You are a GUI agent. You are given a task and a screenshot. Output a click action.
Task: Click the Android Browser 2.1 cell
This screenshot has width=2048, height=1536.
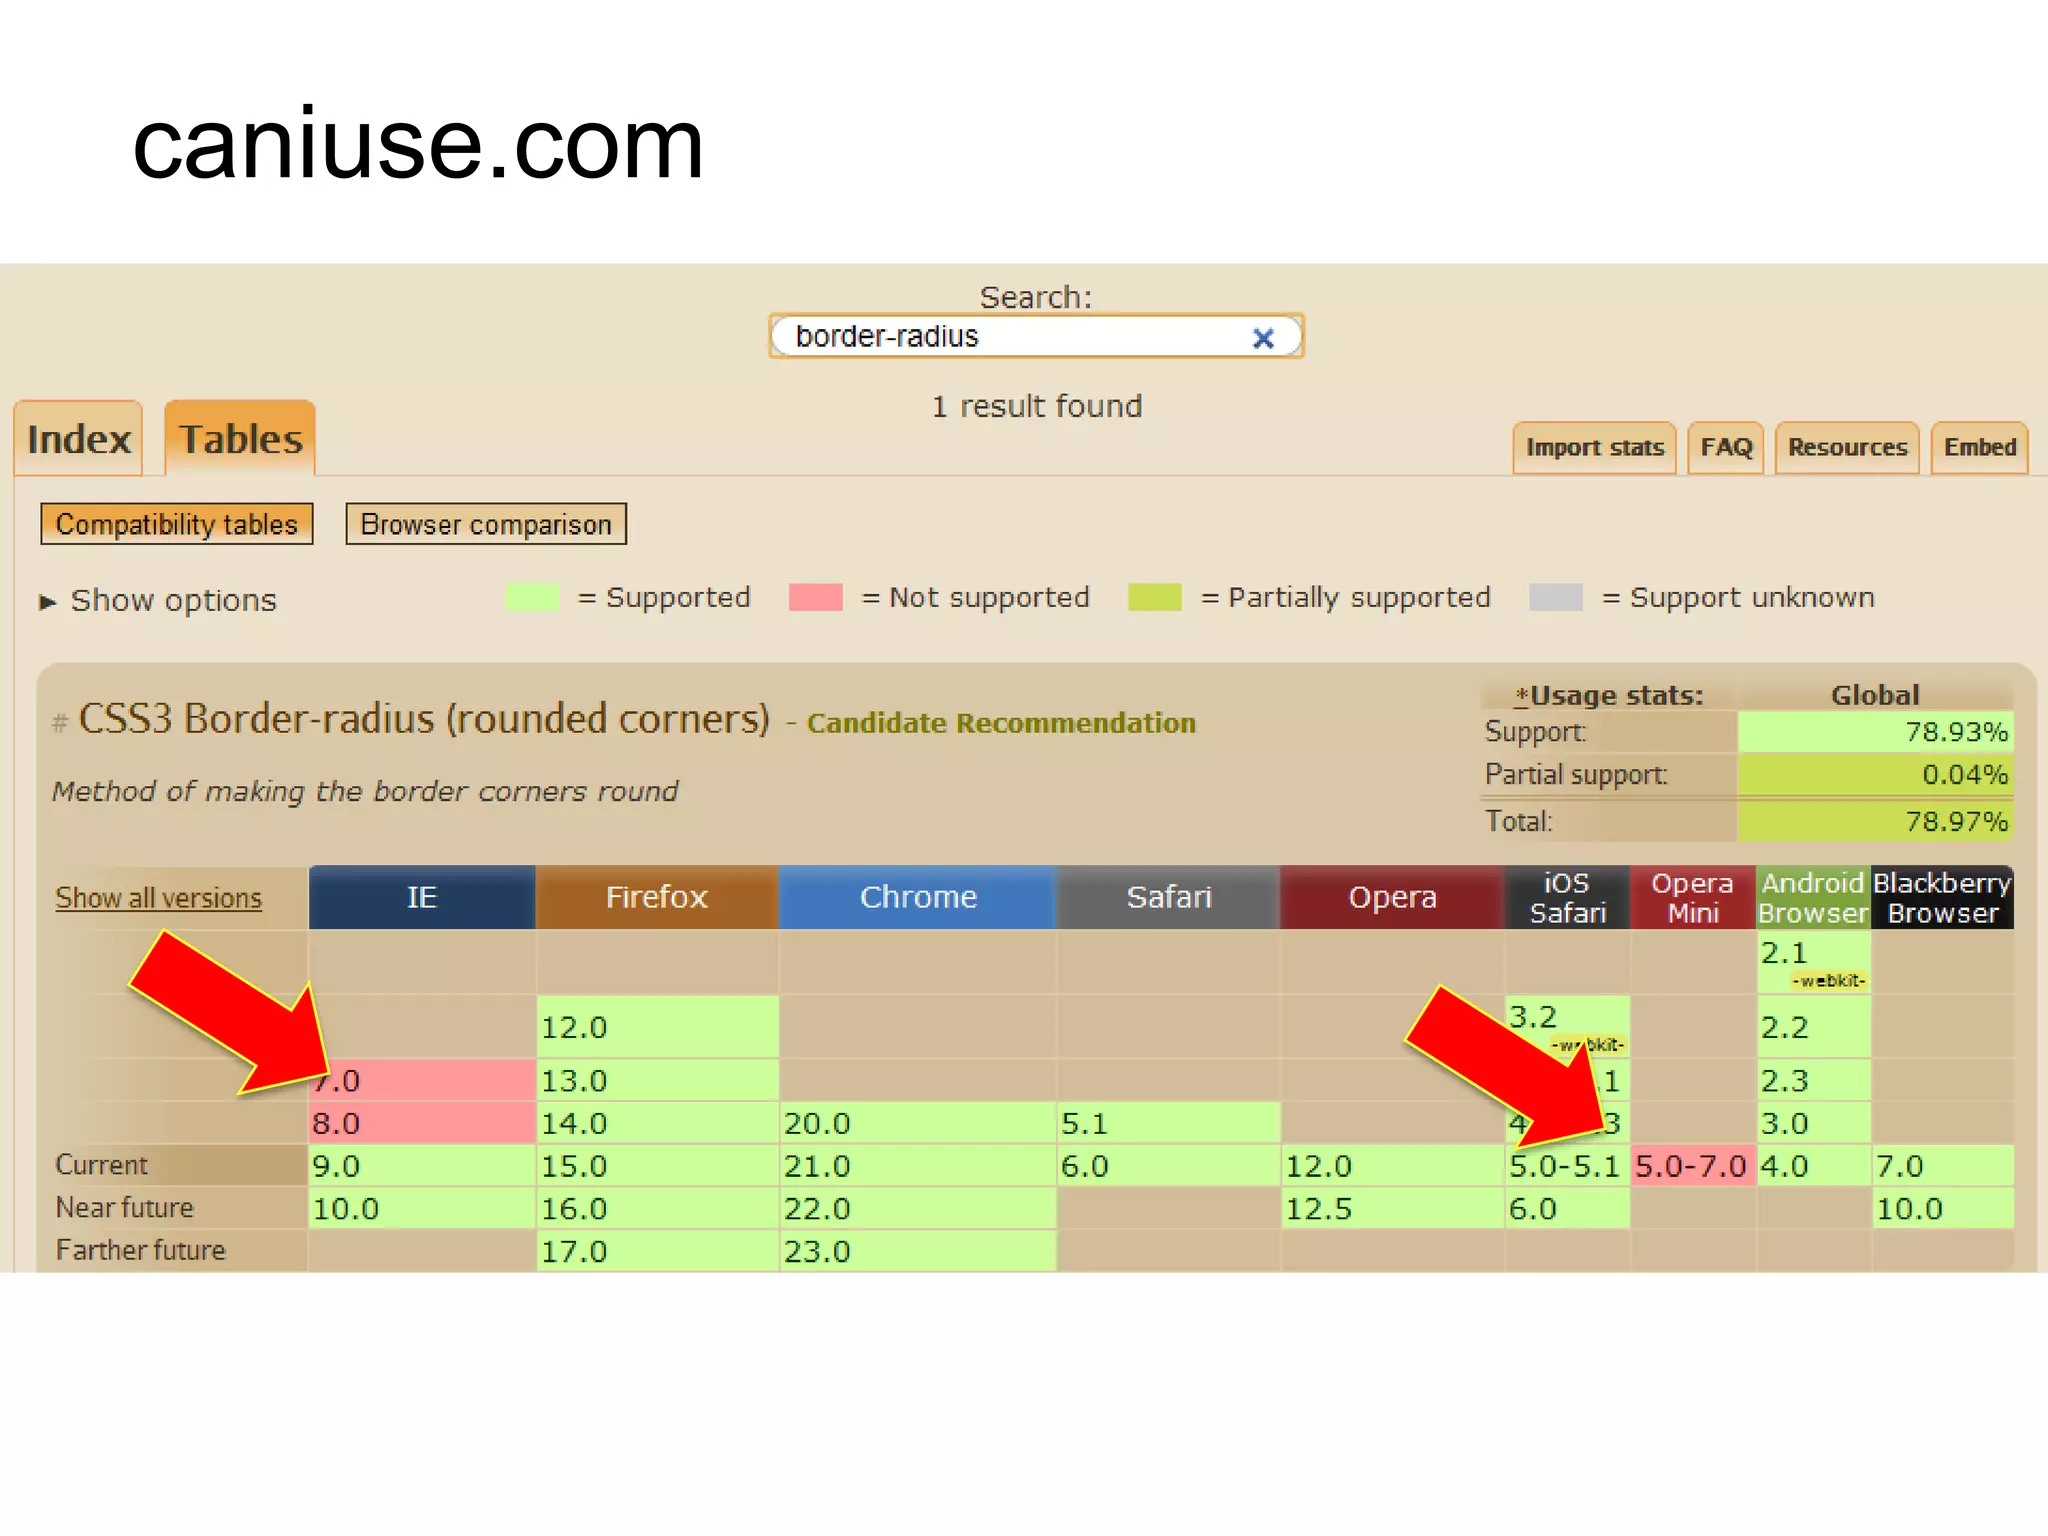[1814, 963]
